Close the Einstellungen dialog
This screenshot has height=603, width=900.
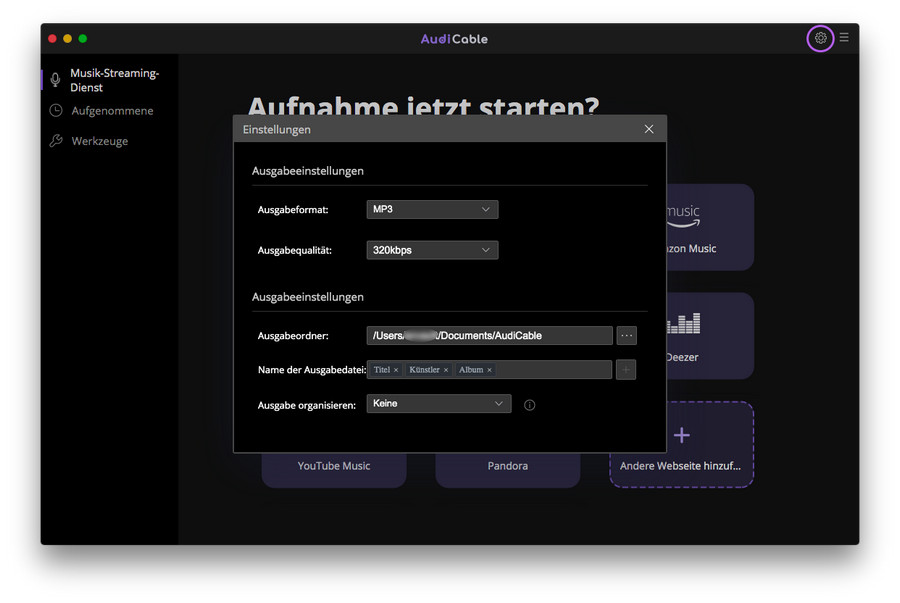click(x=649, y=129)
